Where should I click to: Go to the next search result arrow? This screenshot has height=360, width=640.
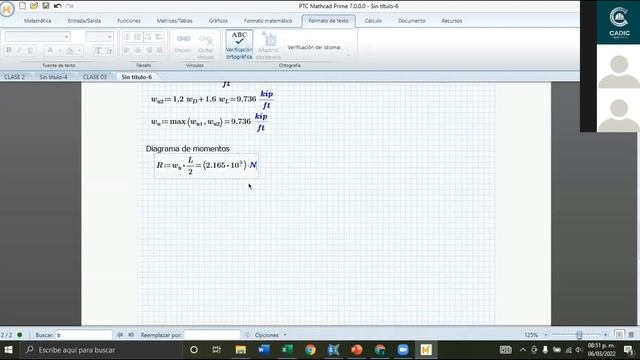[x=131, y=335]
